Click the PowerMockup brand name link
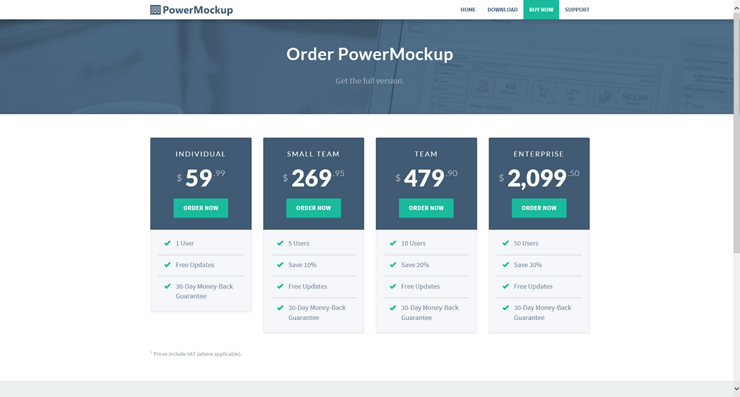This screenshot has height=397, width=740. (x=198, y=10)
